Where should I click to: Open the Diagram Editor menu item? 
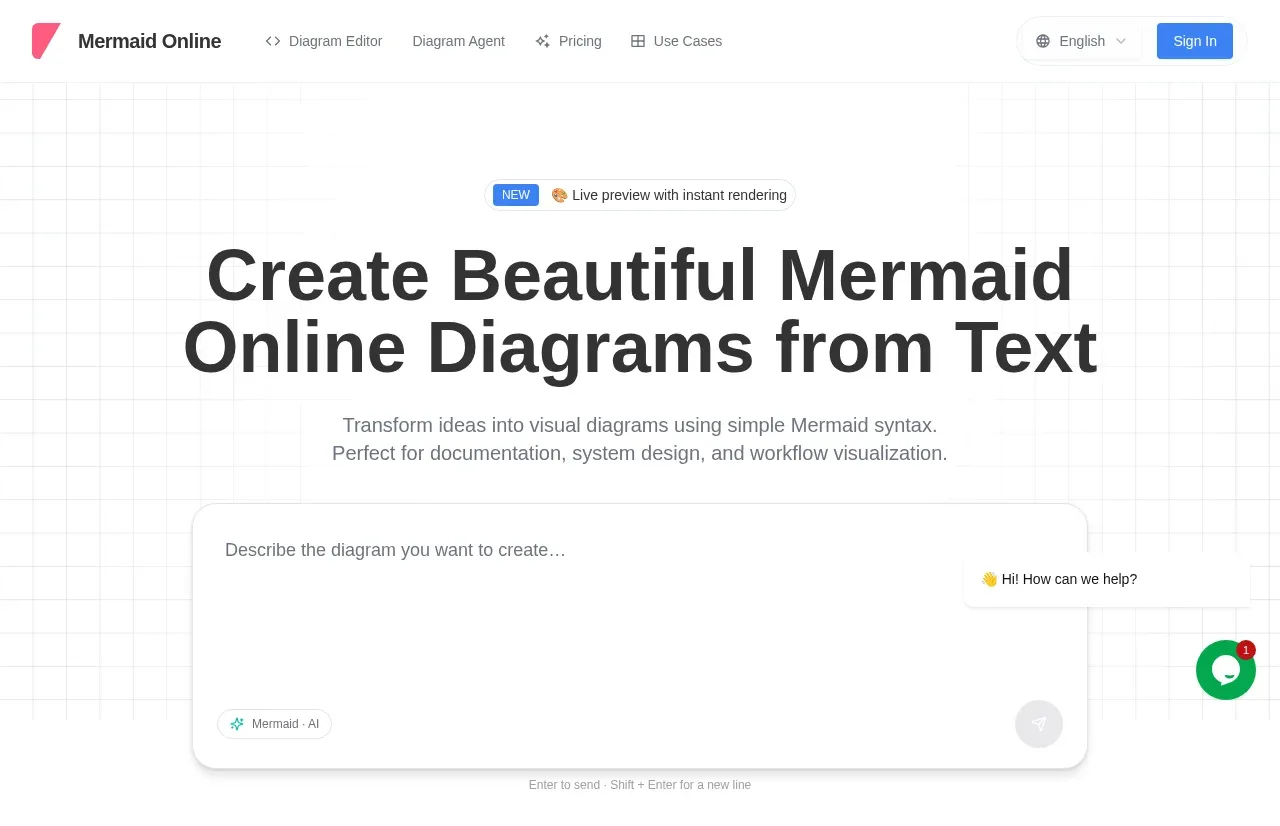[x=324, y=41]
